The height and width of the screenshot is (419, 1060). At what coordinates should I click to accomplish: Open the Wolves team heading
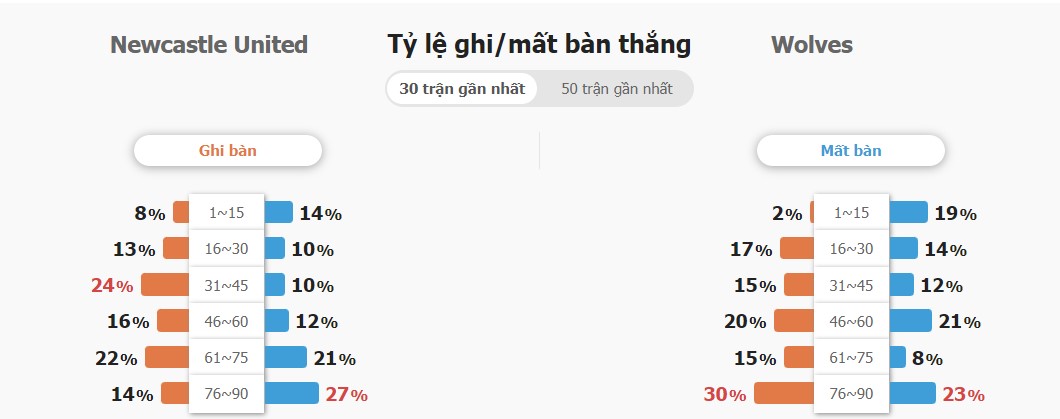pos(812,45)
